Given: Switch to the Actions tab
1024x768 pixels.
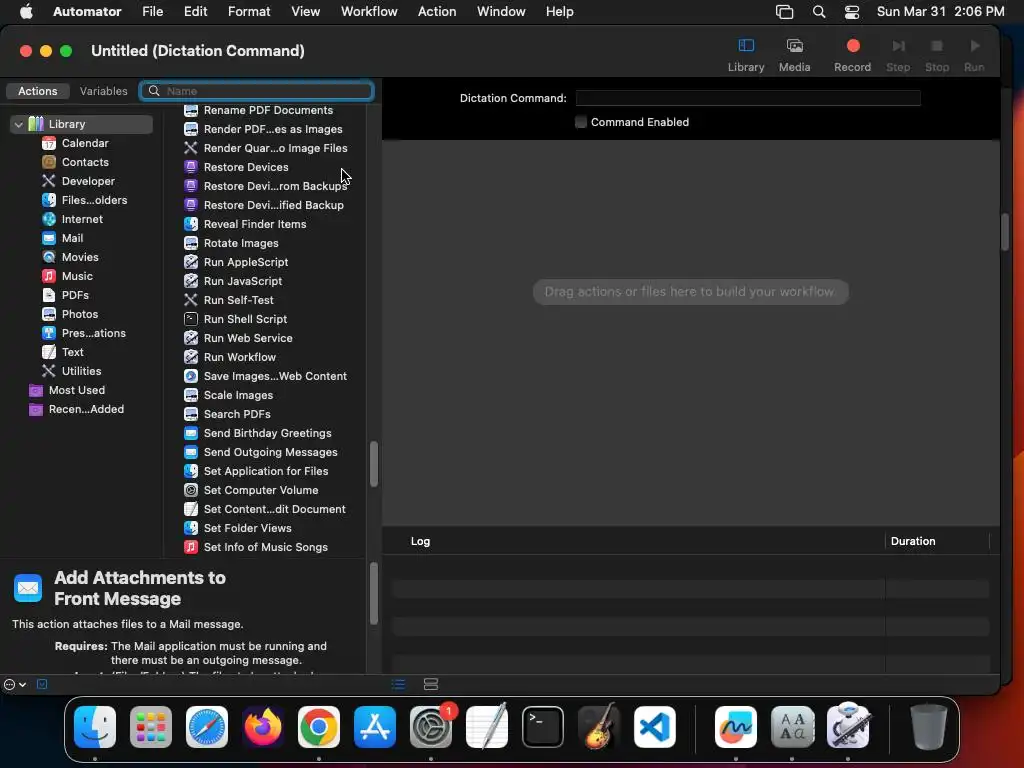Looking at the screenshot, I should 37,91.
